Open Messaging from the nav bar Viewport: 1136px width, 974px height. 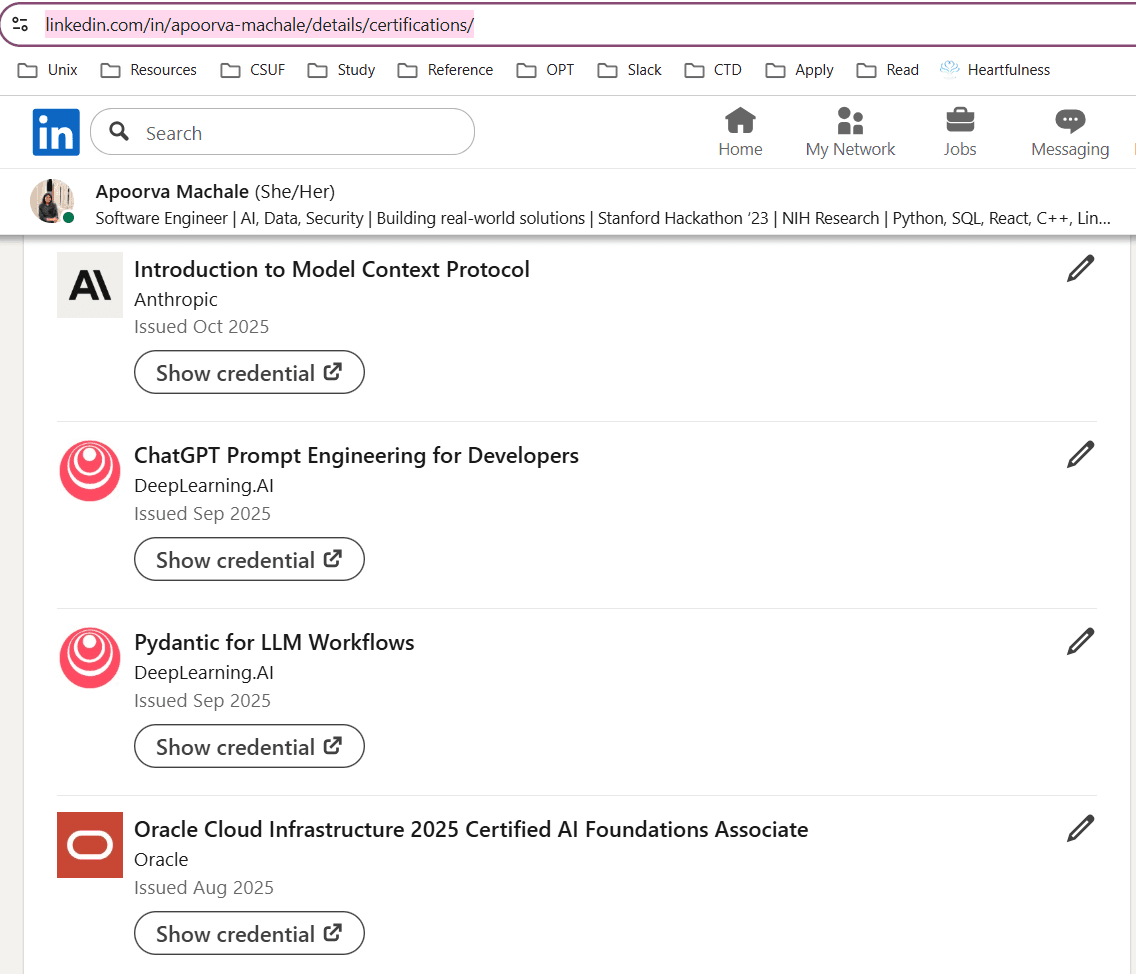coord(1069,132)
